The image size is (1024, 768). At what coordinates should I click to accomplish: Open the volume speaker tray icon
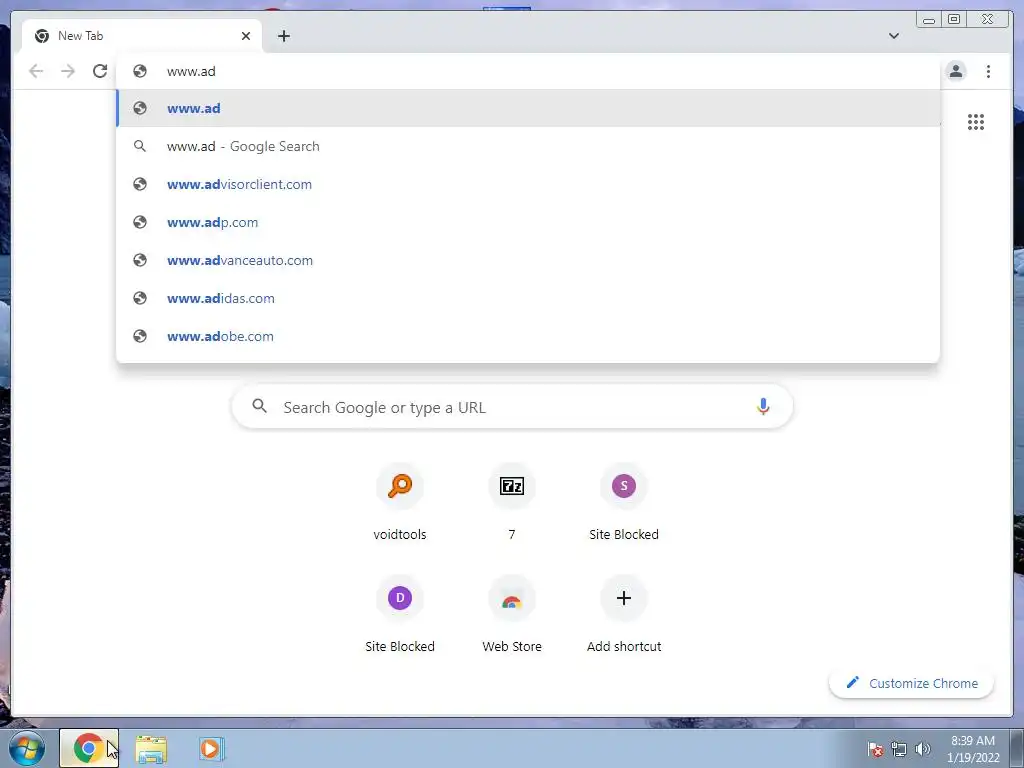pyautogui.click(x=922, y=749)
